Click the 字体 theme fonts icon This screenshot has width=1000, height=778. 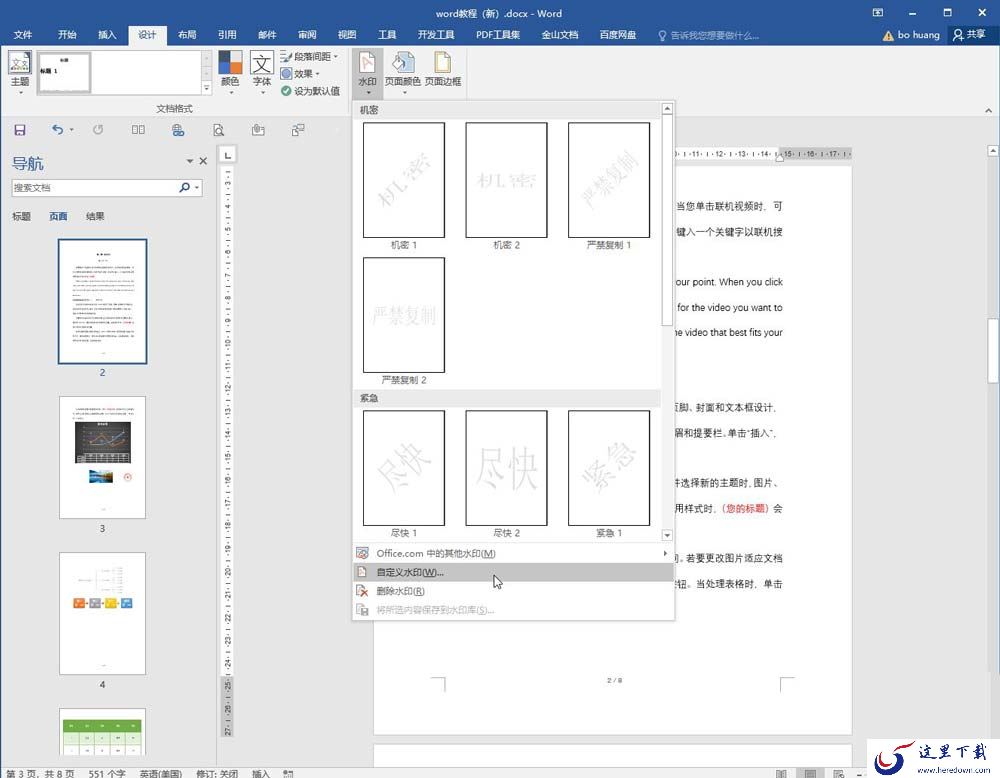(x=261, y=72)
